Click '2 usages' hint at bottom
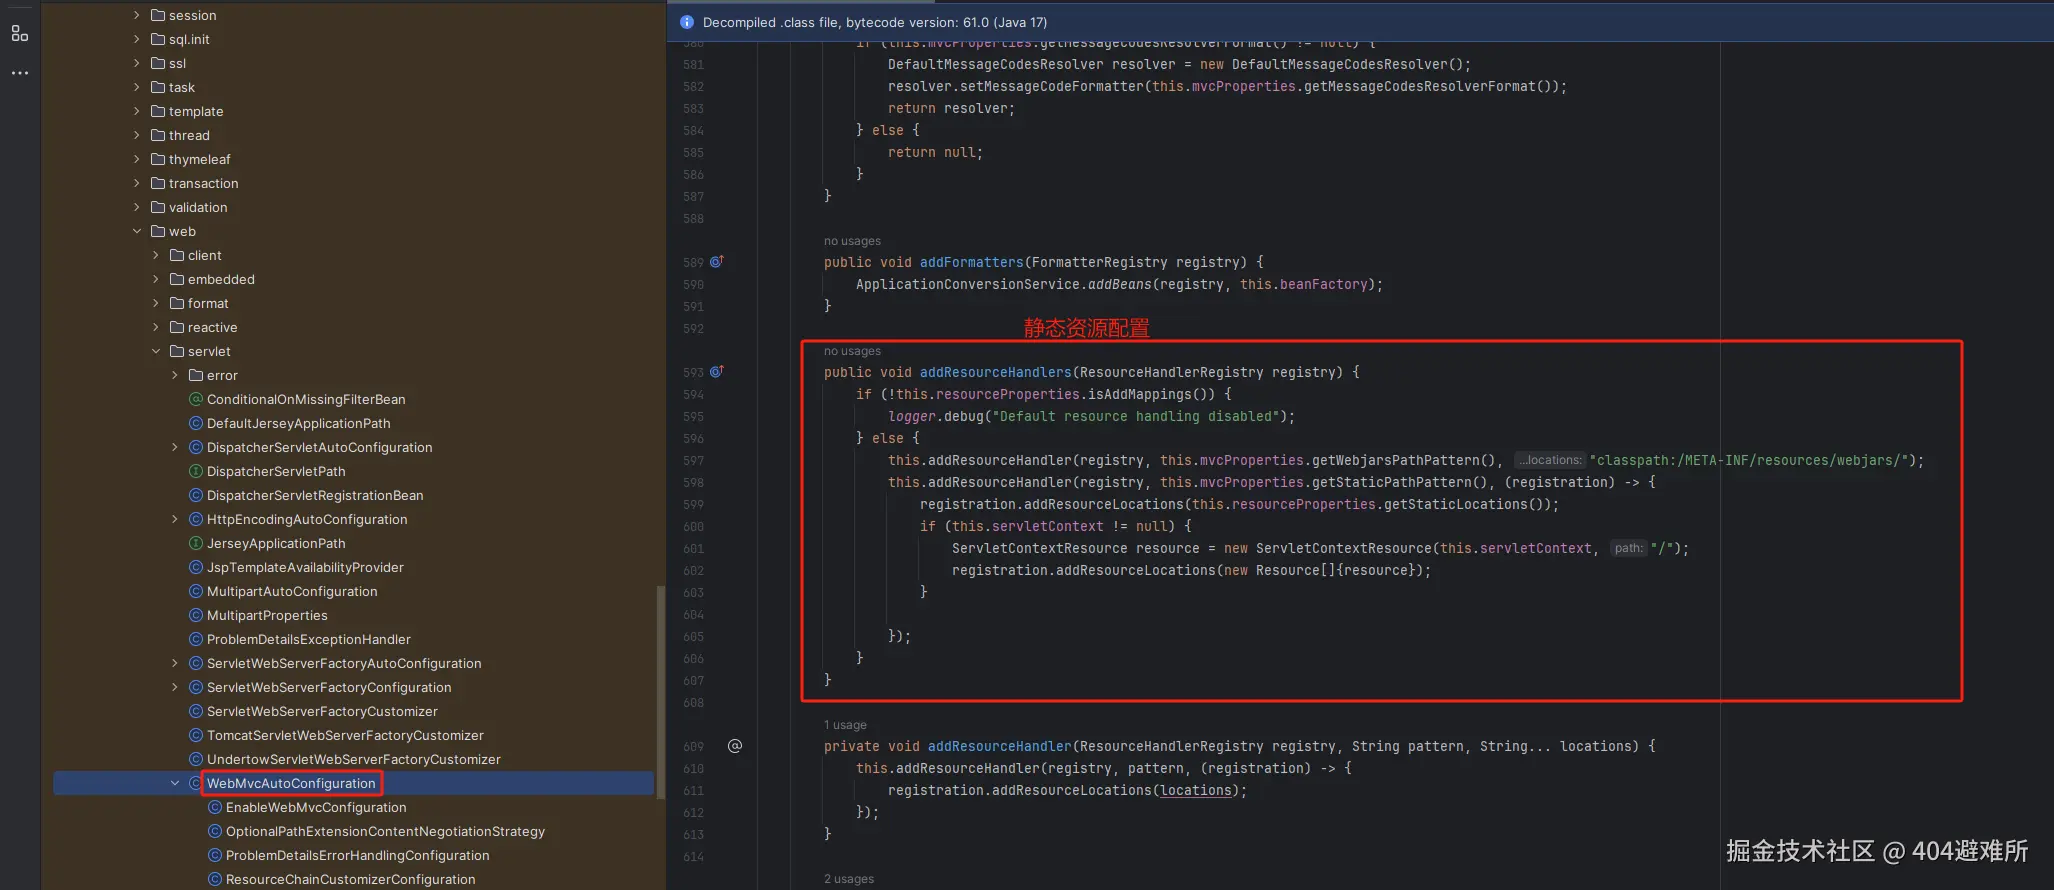Viewport: 2054px width, 890px height. 849,879
